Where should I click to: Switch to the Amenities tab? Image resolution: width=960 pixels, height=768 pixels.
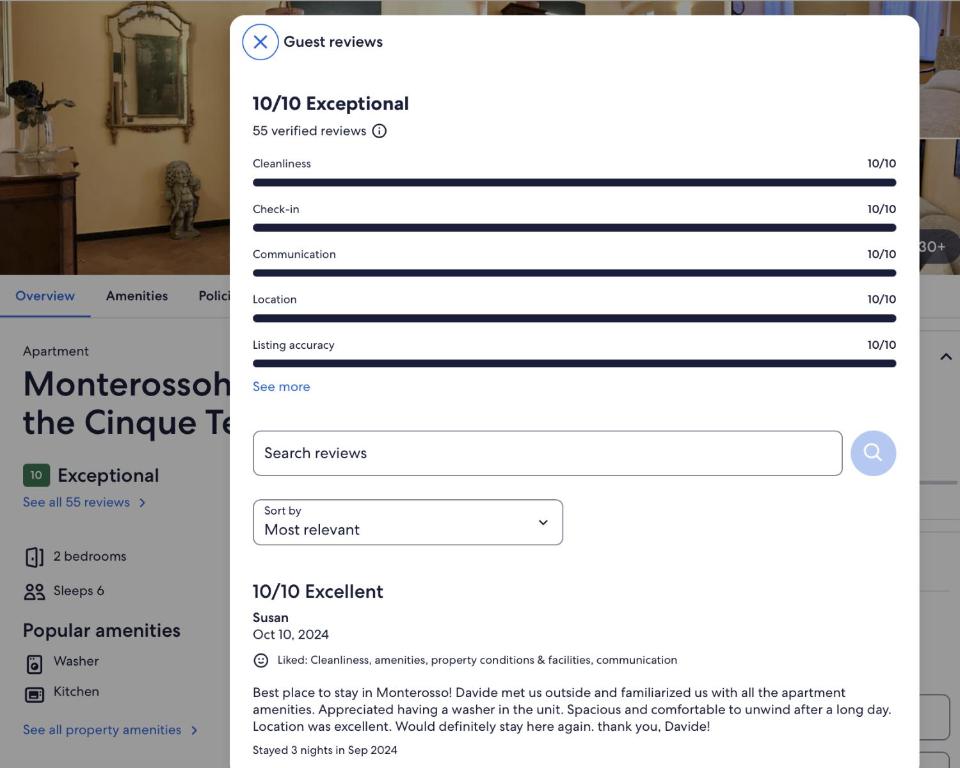point(137,296)
